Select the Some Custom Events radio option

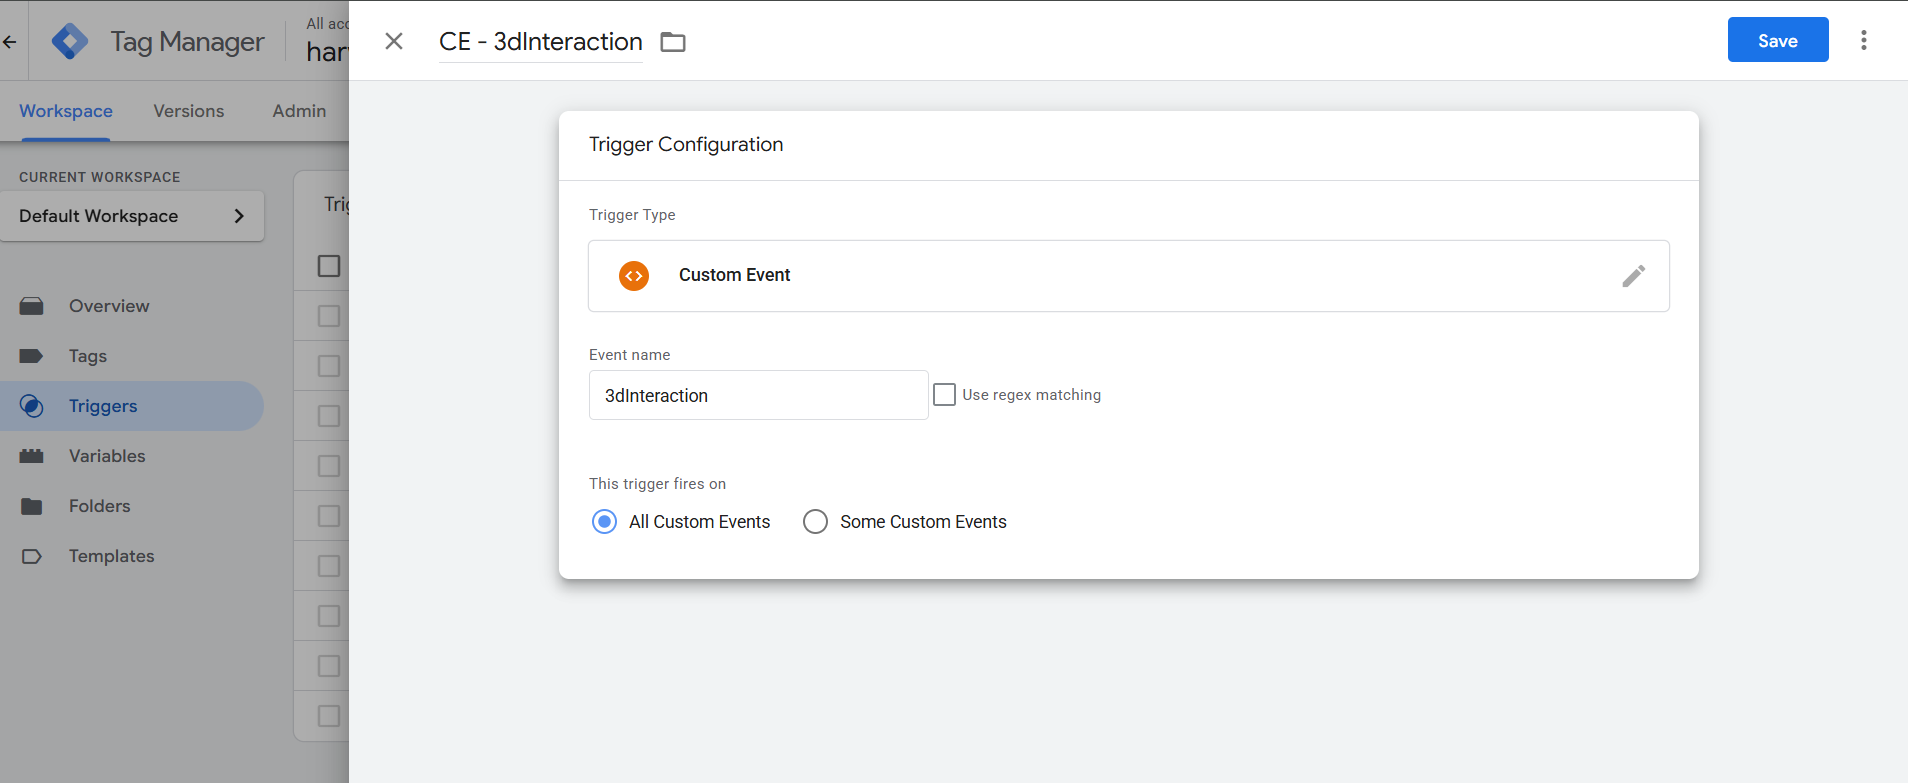[816, 522]
